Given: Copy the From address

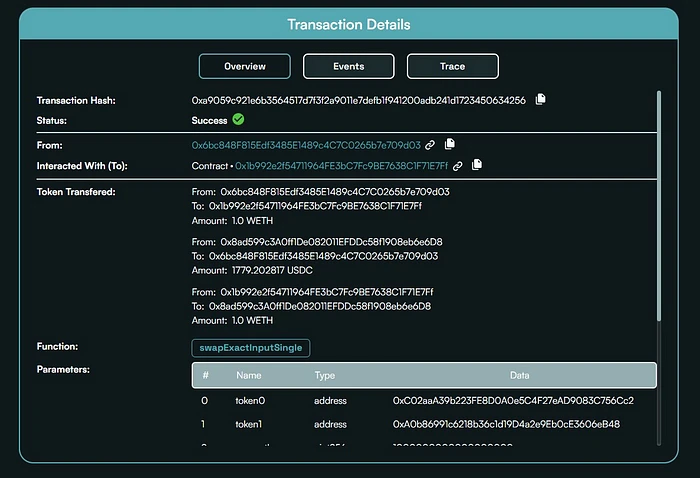Looking at the screenshot, I should click(x=450, y=145).
